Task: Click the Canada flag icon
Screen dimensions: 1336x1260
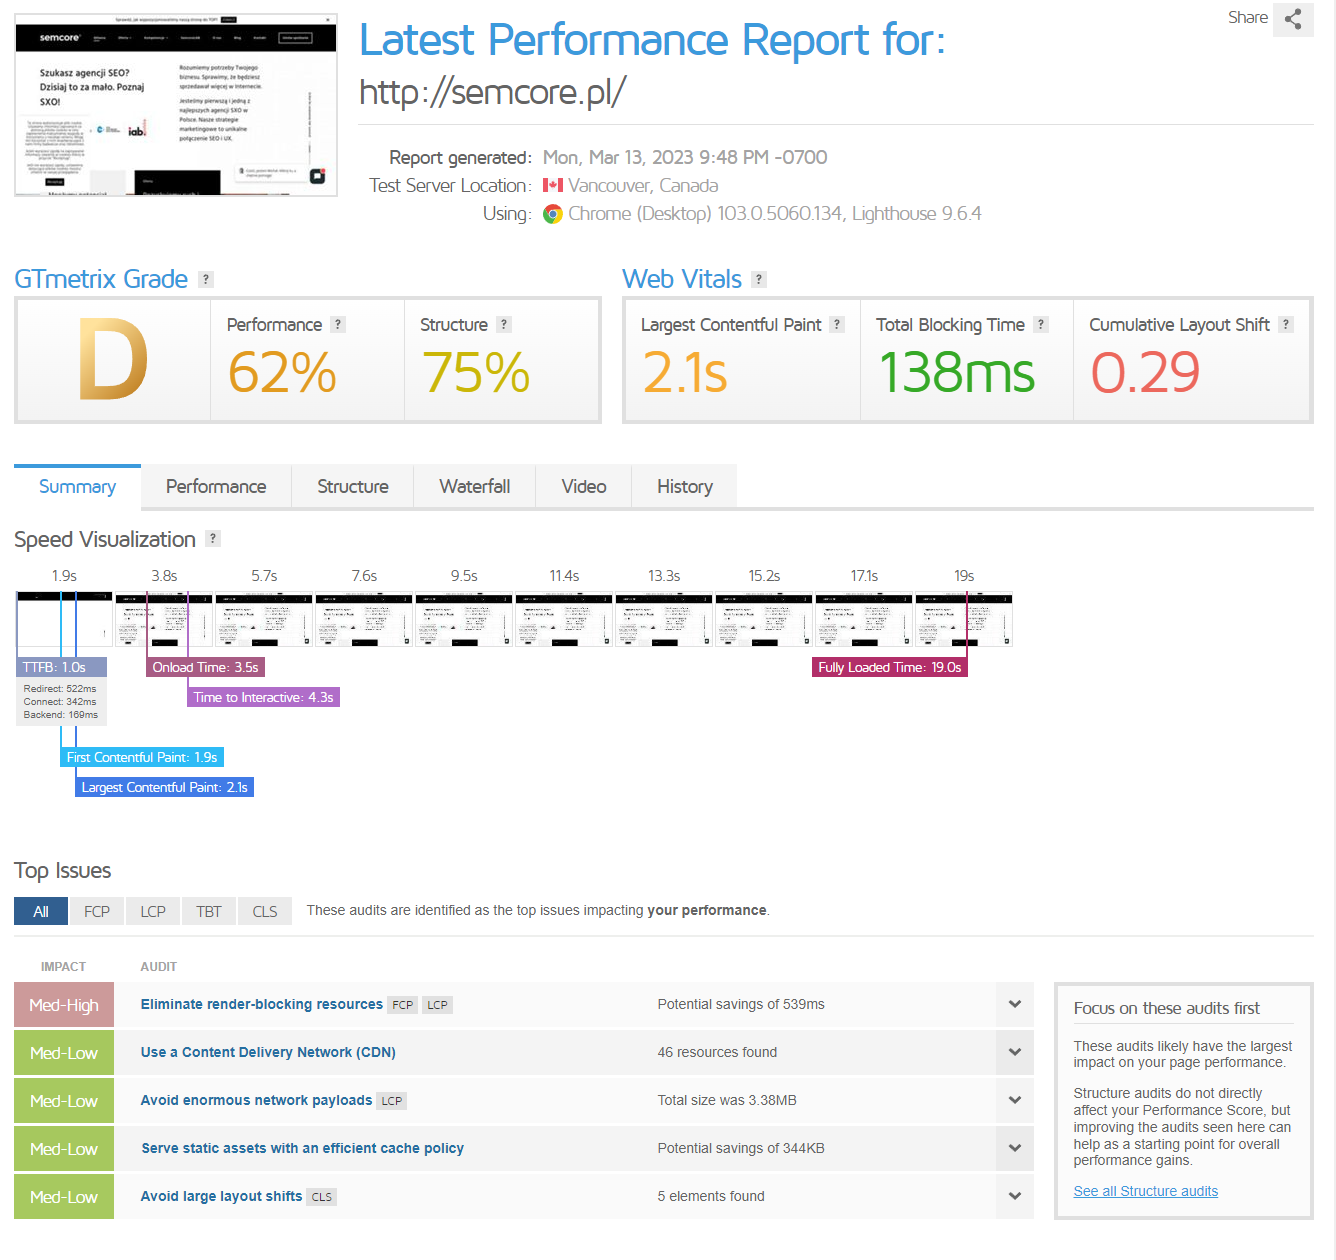Action: point(553,186)
